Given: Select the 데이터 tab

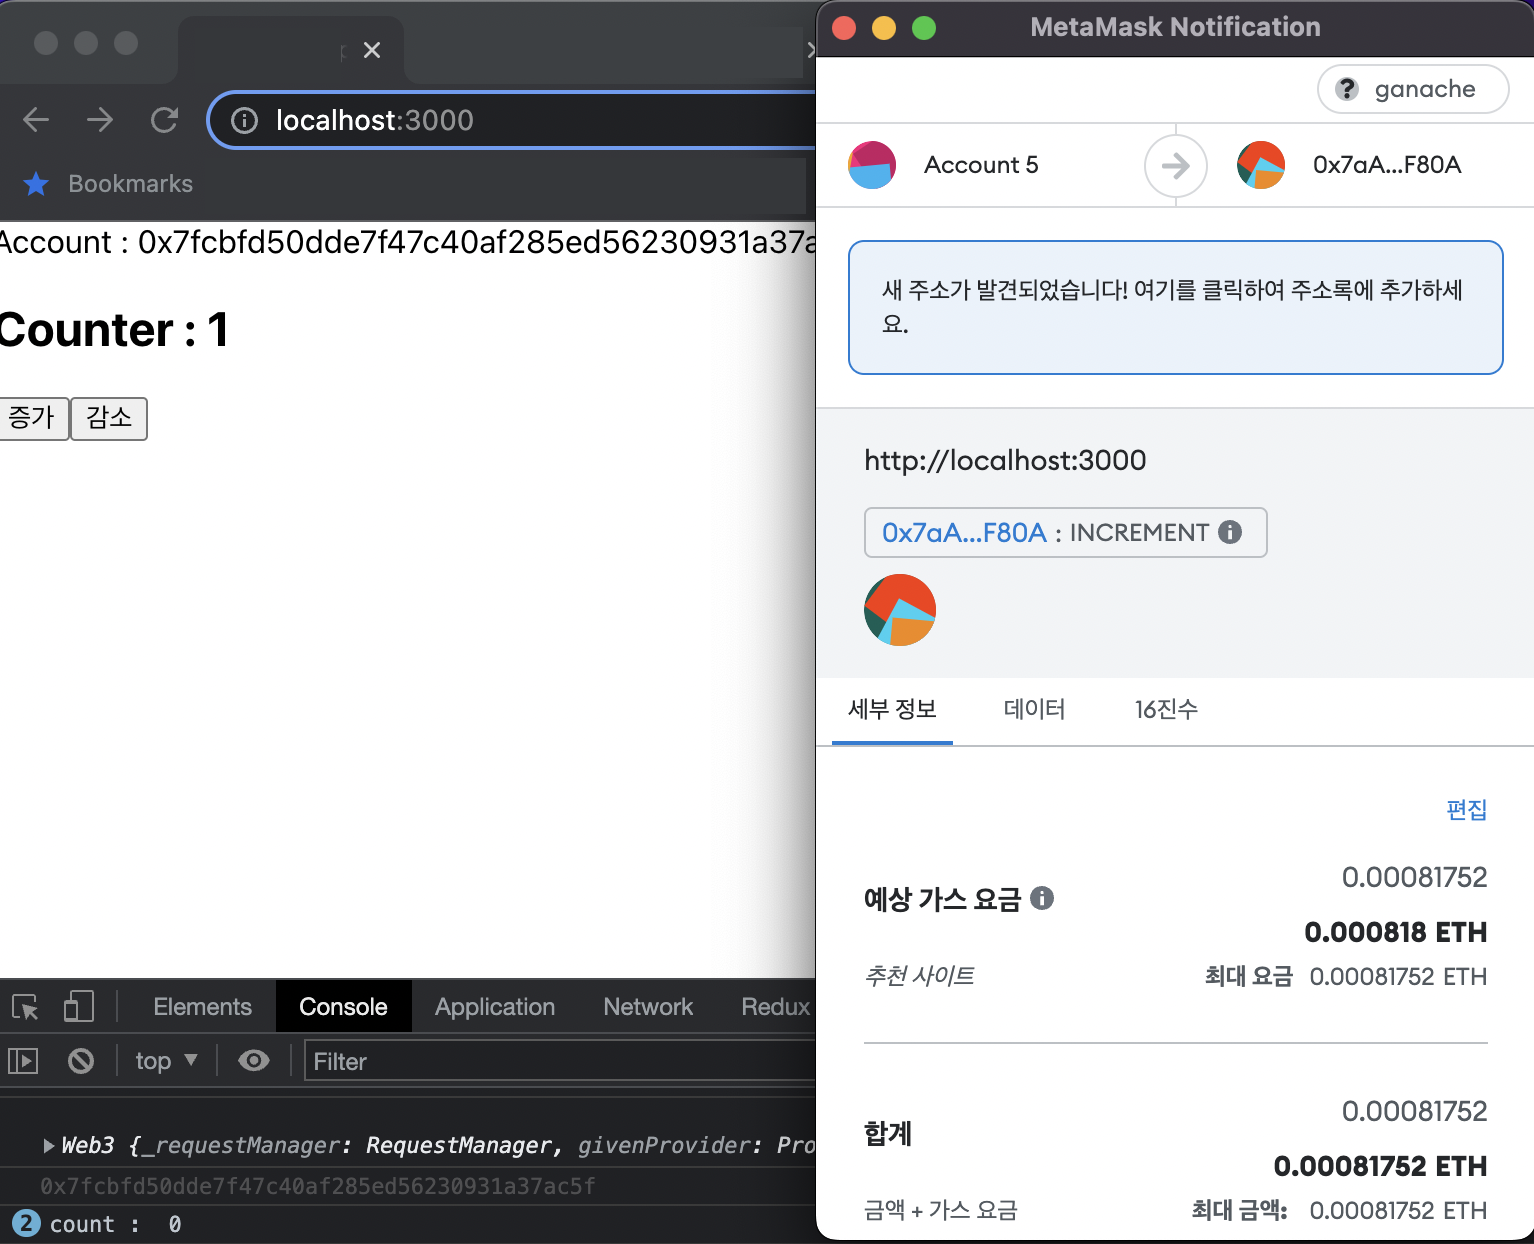Looking at the screenshot, I should coord(1034,709).
